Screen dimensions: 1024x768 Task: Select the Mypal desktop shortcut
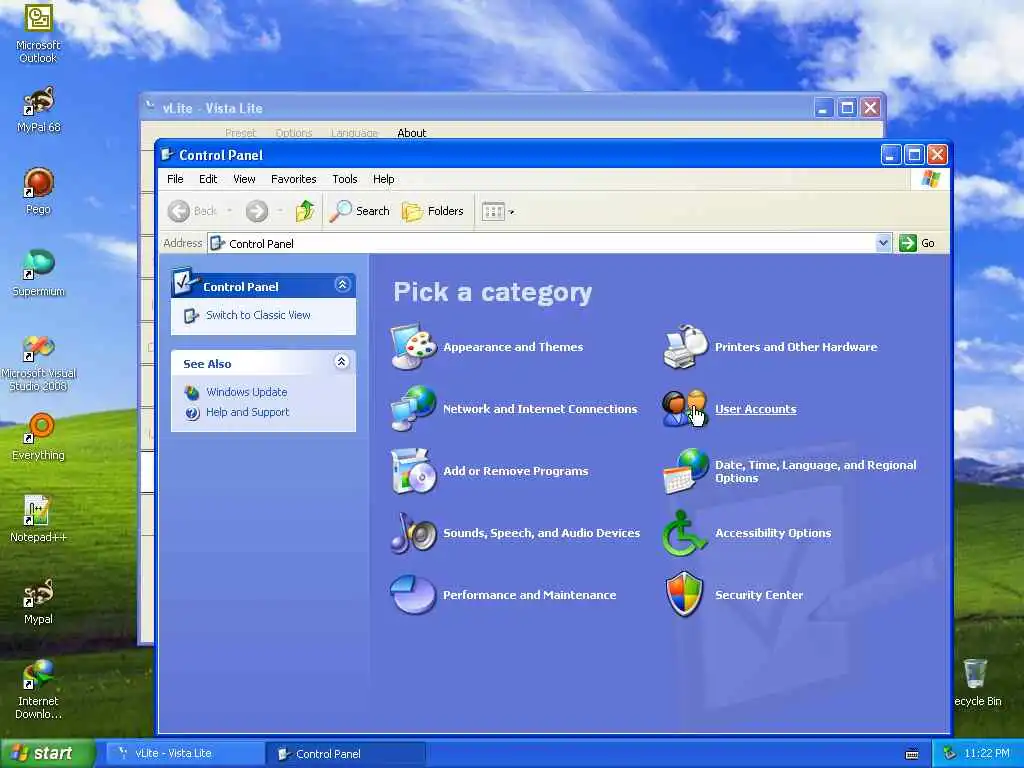38,601
